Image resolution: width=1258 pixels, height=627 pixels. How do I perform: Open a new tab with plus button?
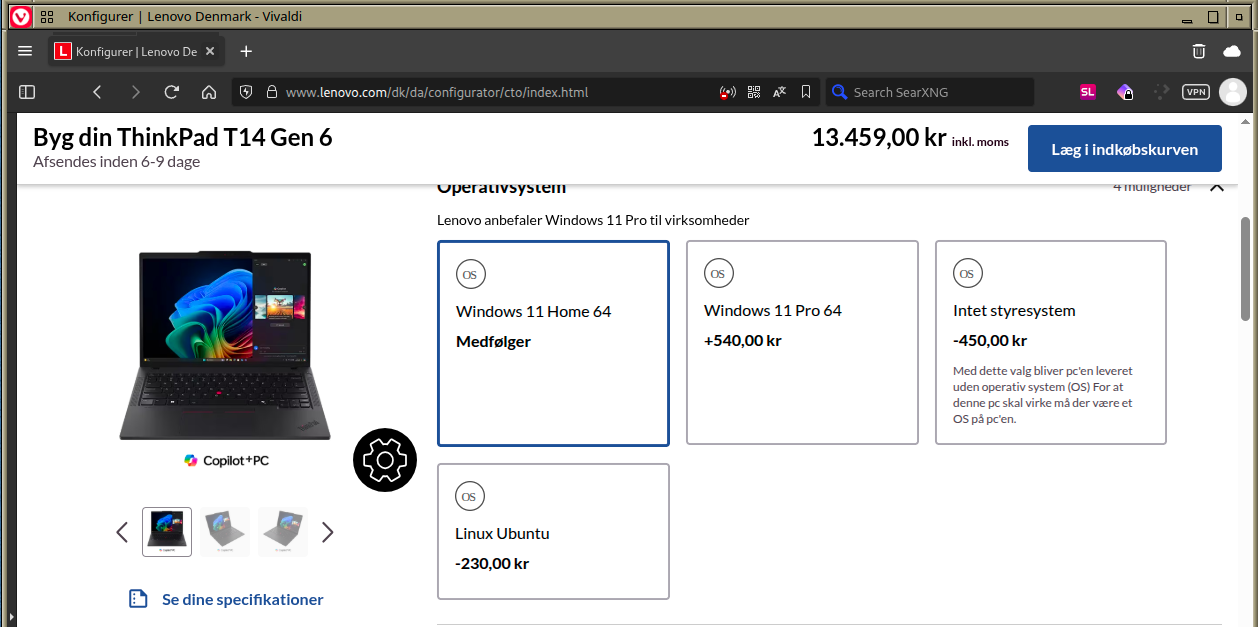tap(246, 51)
